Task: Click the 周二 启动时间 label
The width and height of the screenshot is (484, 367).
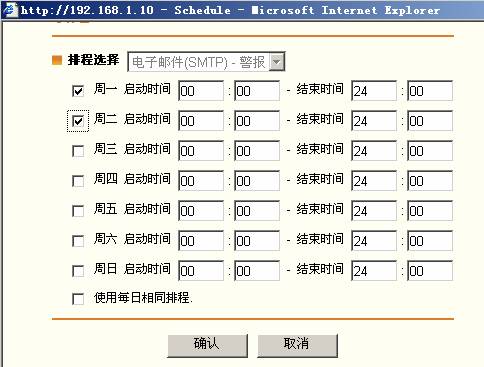Action: click(132, 119)
